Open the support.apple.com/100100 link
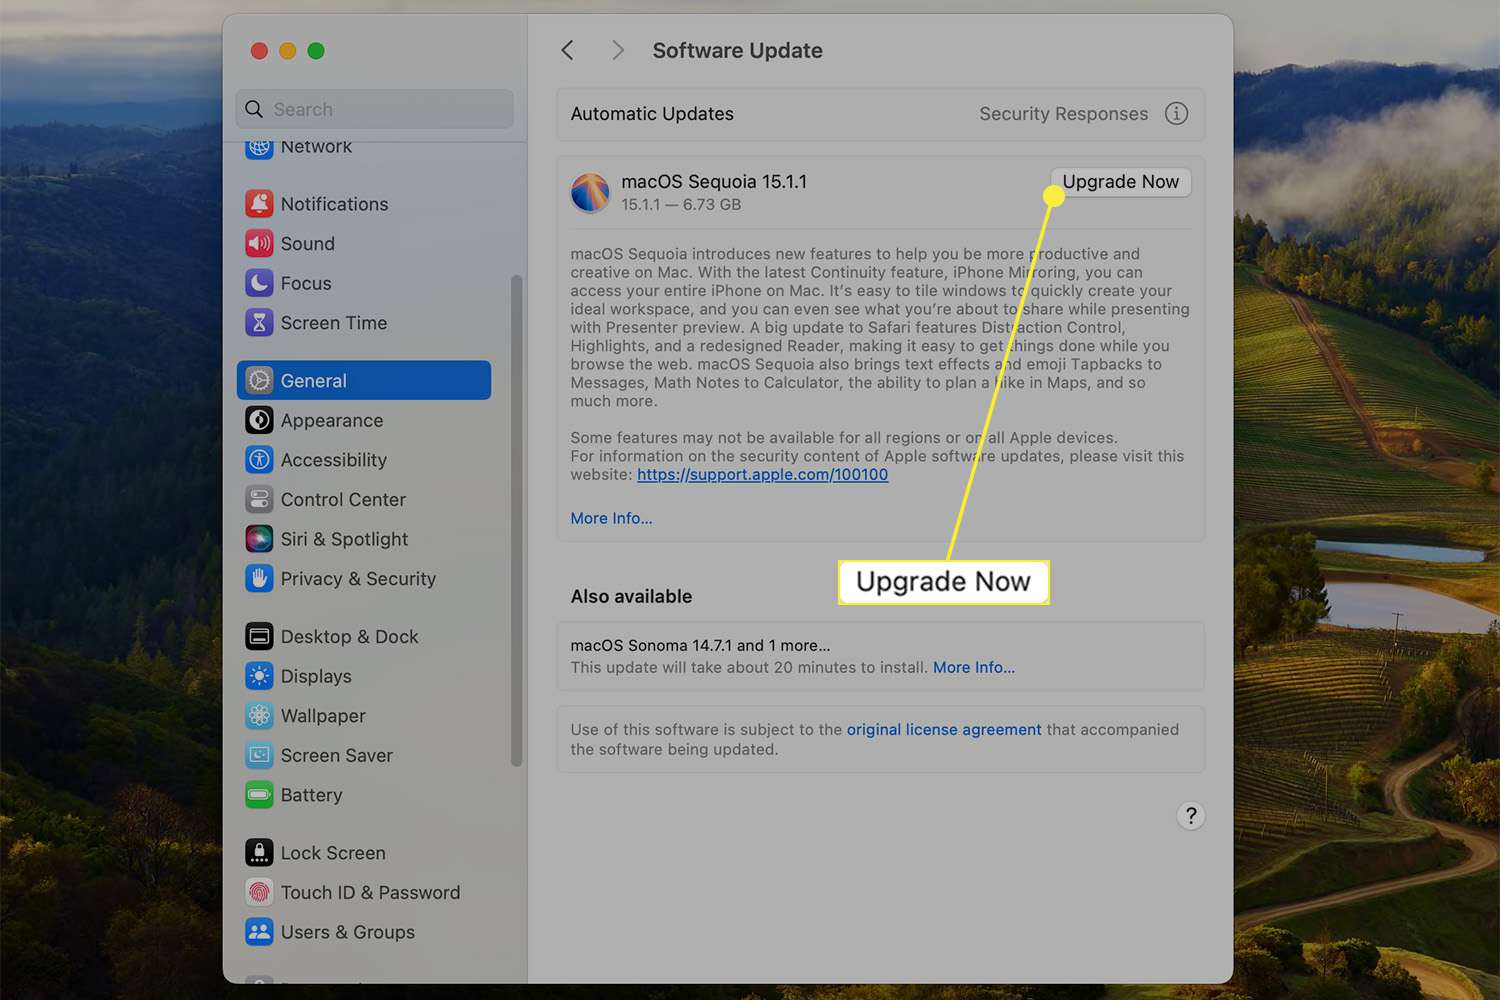Image resolution: width=1500 pixels, height=1000 pixels. tap(762, 475)
